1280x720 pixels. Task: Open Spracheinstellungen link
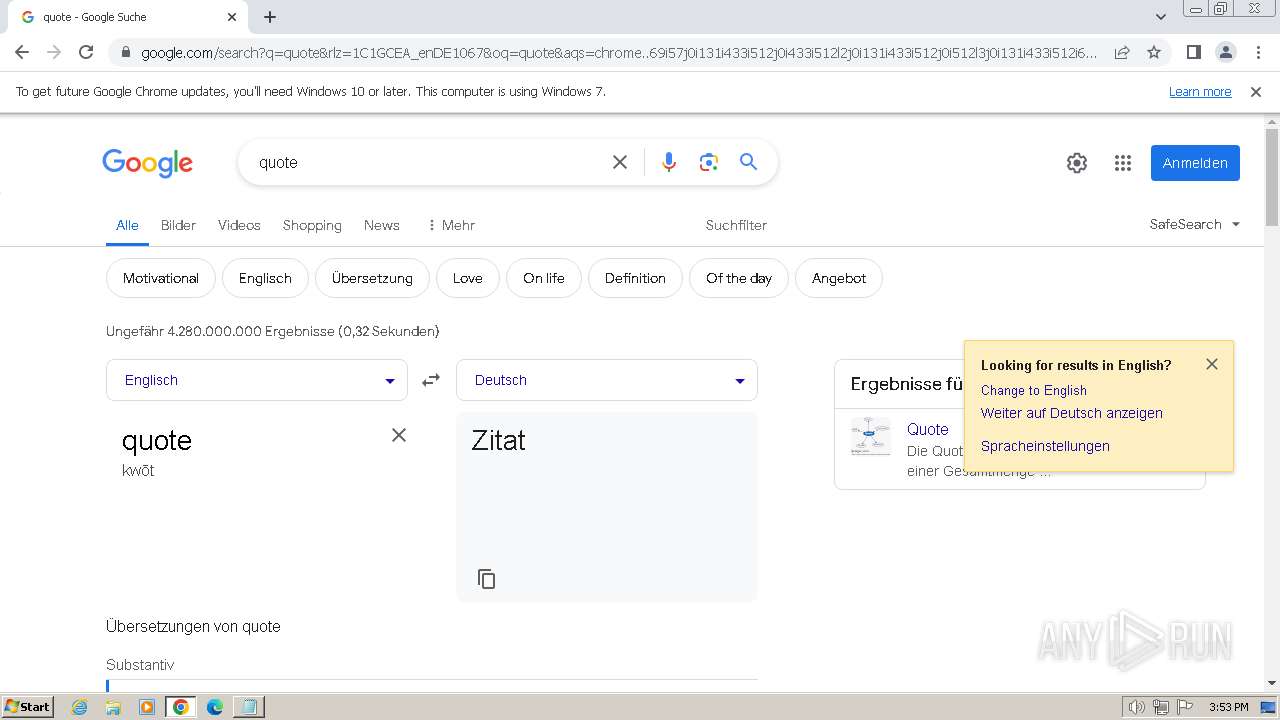click(x=1045, y=446)
